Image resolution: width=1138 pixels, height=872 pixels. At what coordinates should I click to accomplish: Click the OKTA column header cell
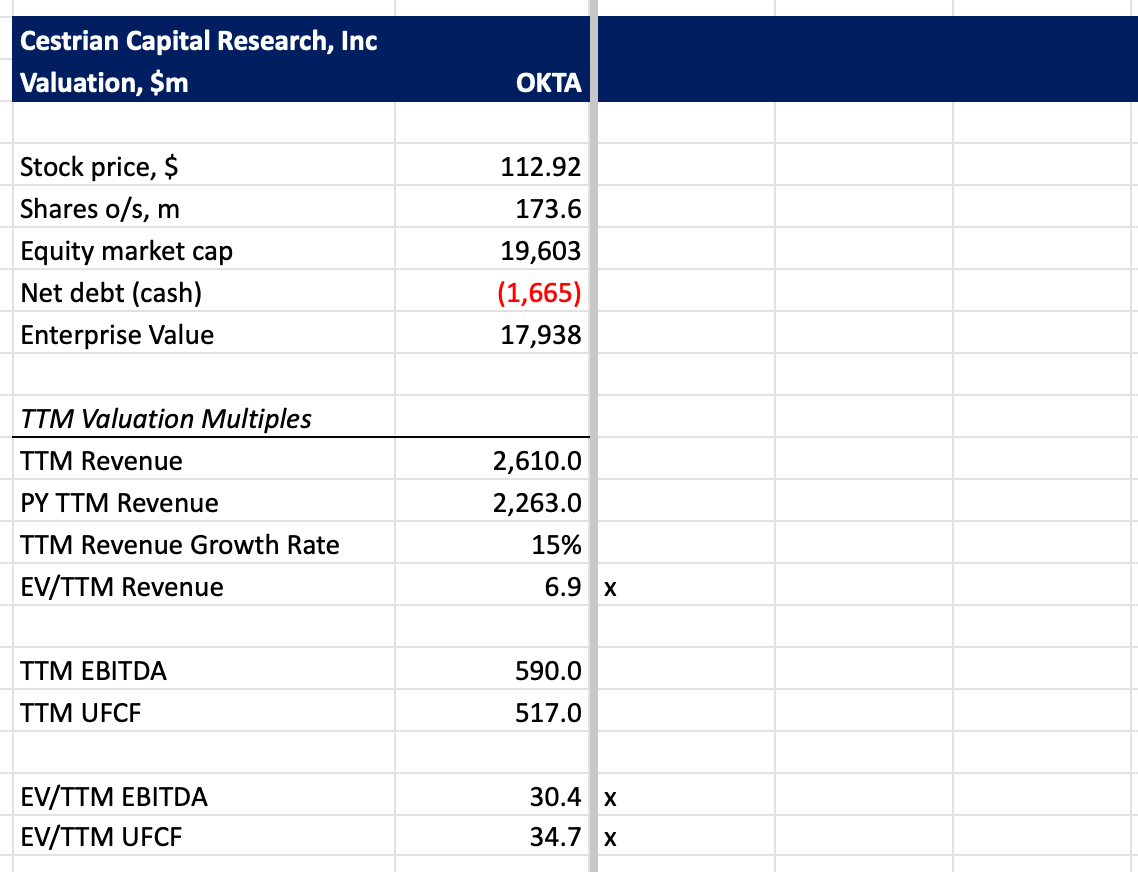coord(492,82)
